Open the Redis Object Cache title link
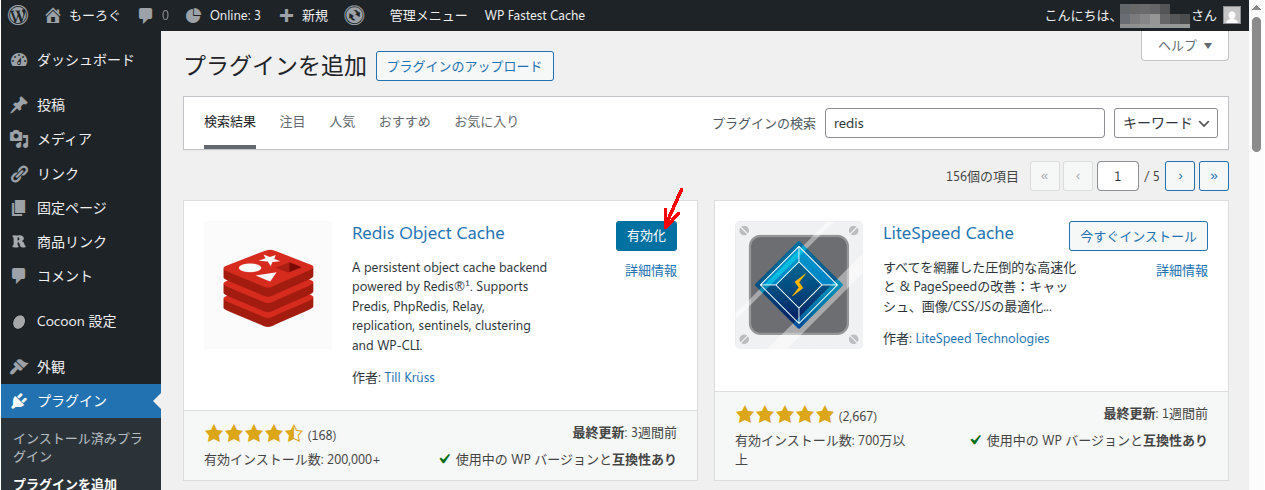The image size is (1265, 490). click(428, 233)
